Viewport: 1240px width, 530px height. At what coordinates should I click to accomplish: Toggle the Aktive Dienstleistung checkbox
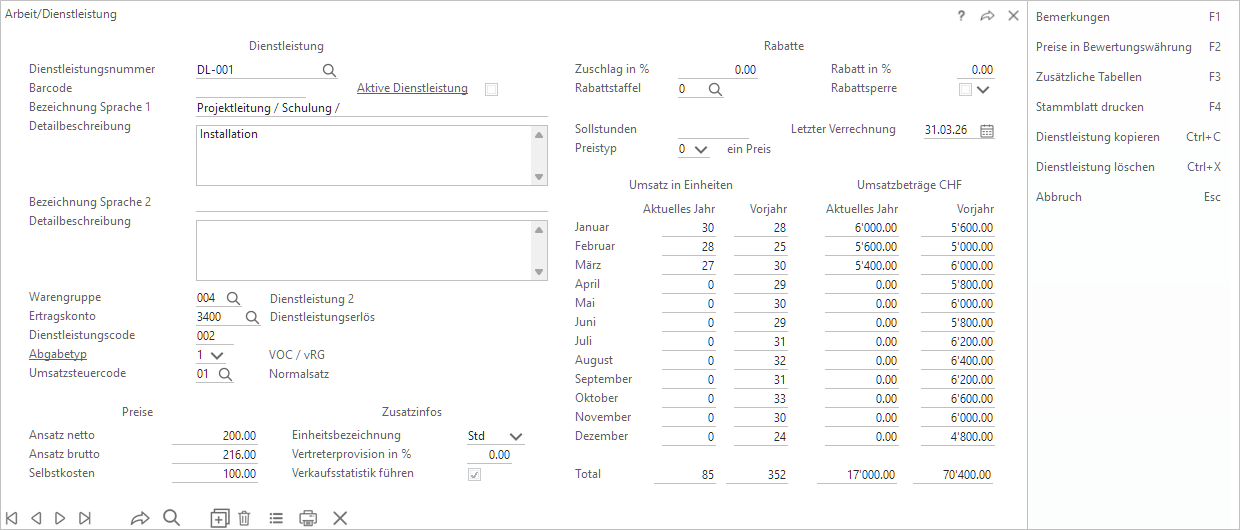(491, 89)
